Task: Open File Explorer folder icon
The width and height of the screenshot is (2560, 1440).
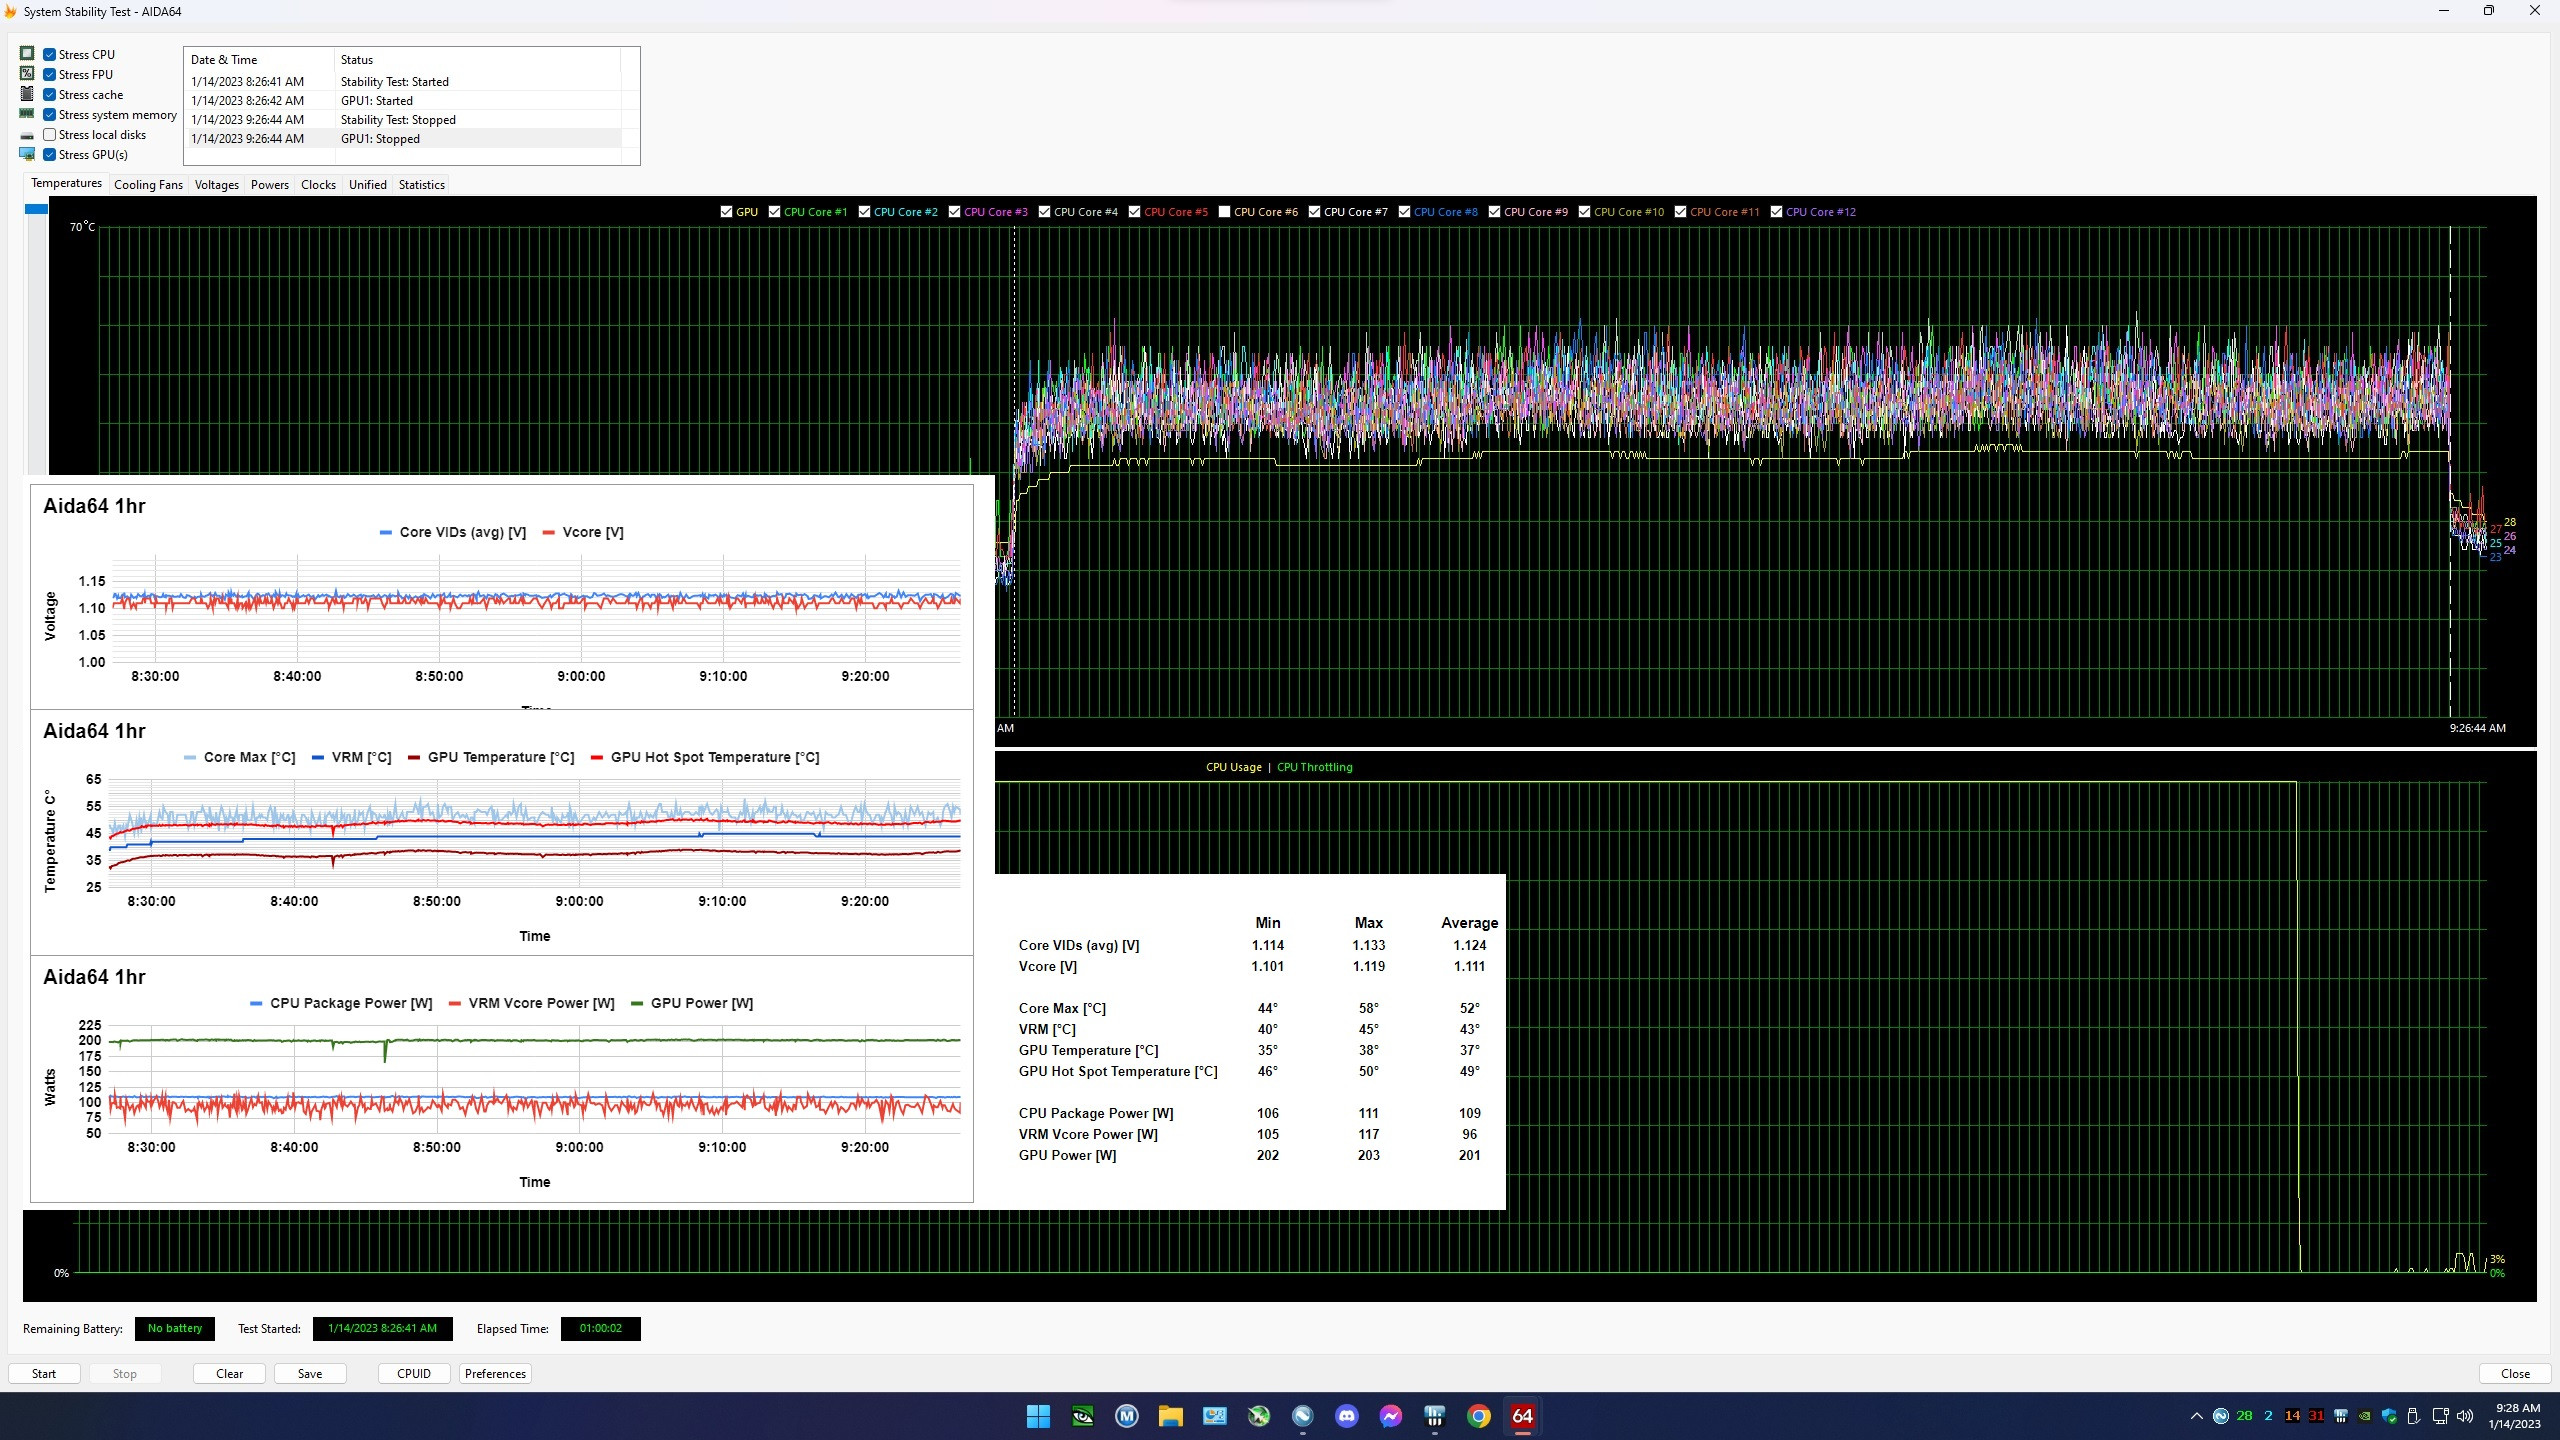Action: click(1170, 1416)
